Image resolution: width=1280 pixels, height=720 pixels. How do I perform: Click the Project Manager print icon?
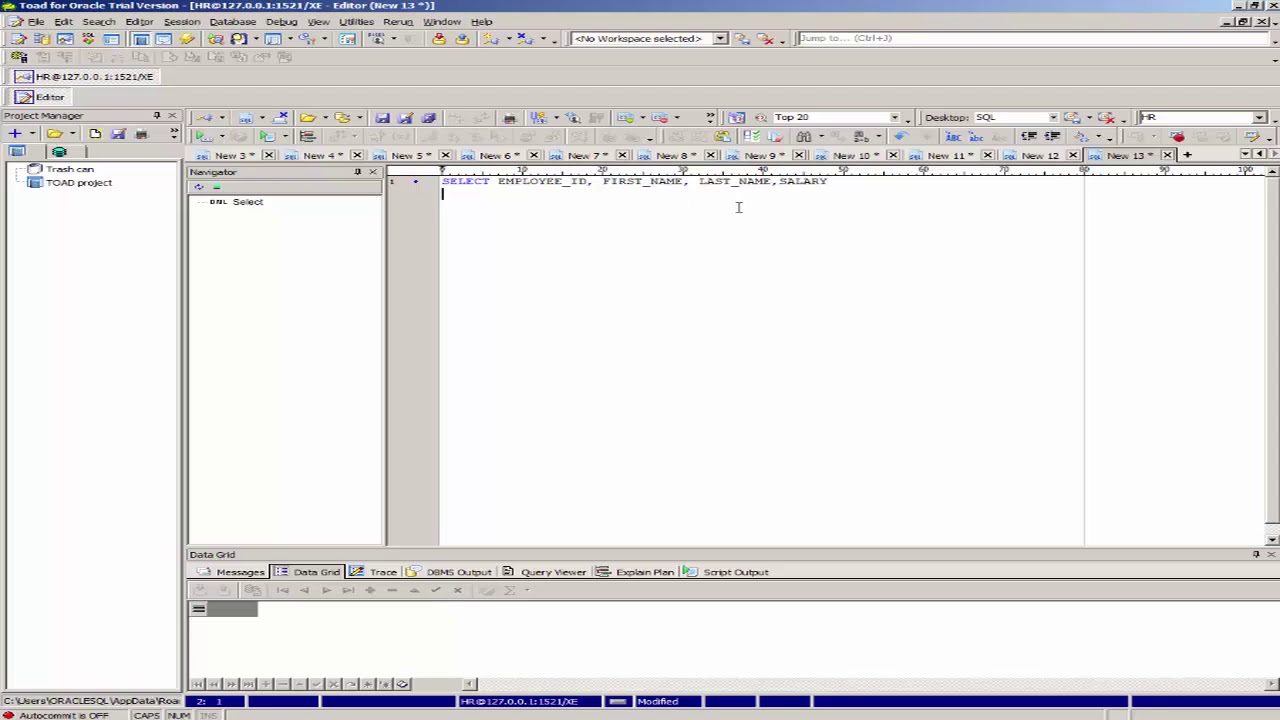coord(141,134)
